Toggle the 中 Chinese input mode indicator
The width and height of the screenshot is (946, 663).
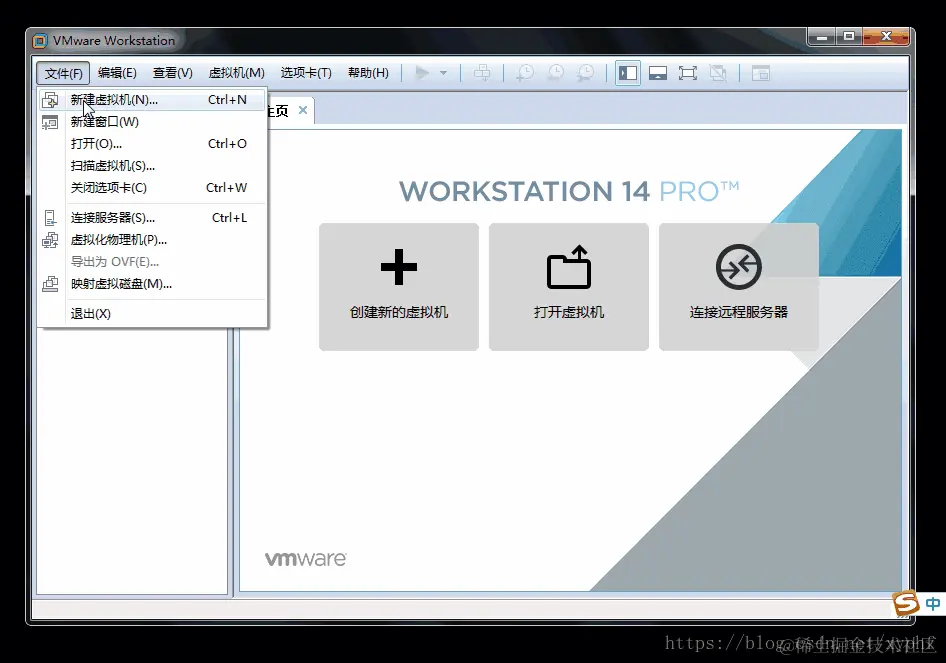coord(933,603)
